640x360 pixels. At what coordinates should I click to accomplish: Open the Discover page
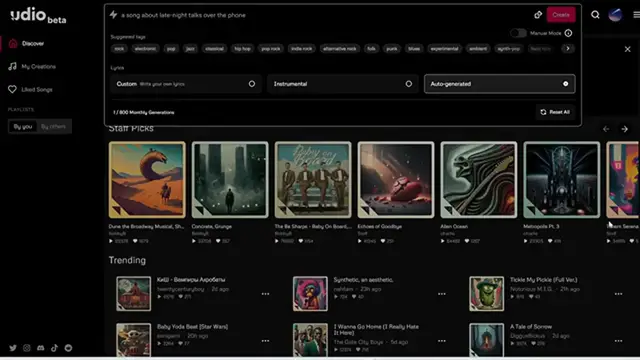click(x=33, y=43)
